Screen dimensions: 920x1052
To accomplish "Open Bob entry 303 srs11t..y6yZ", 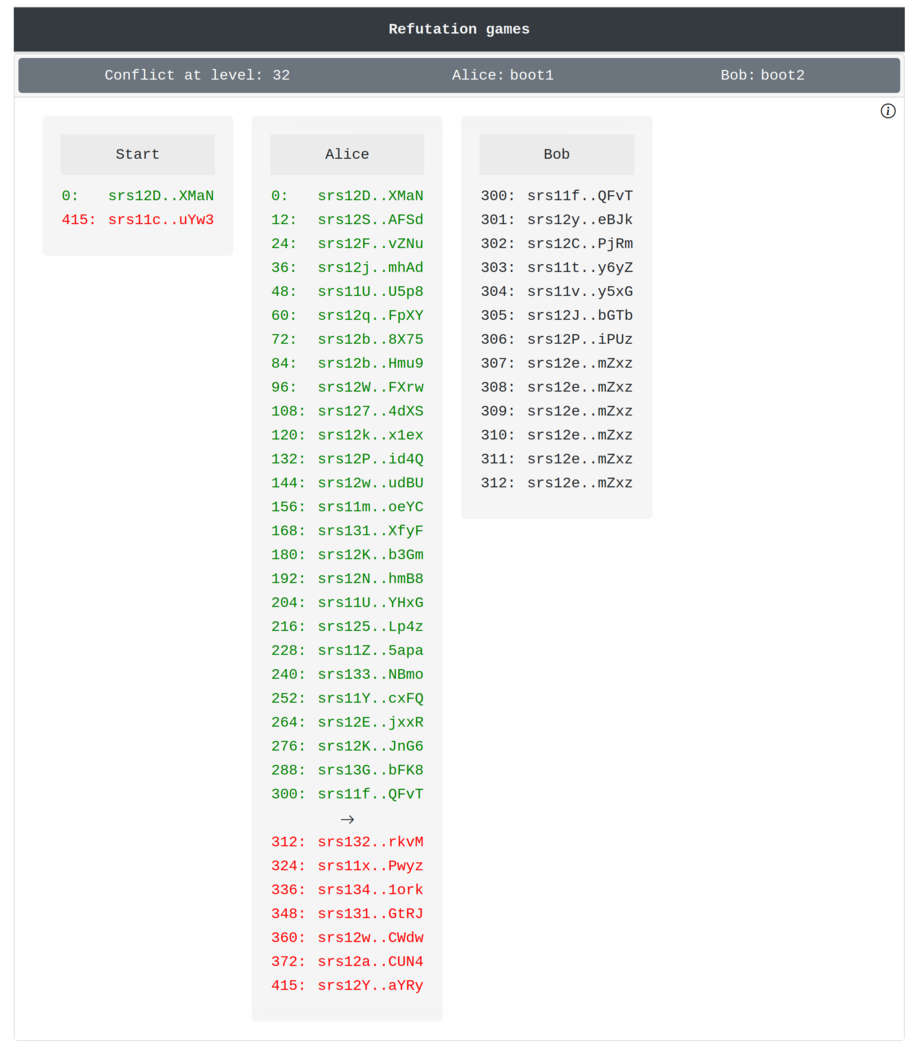I will [x=580, y=268].
